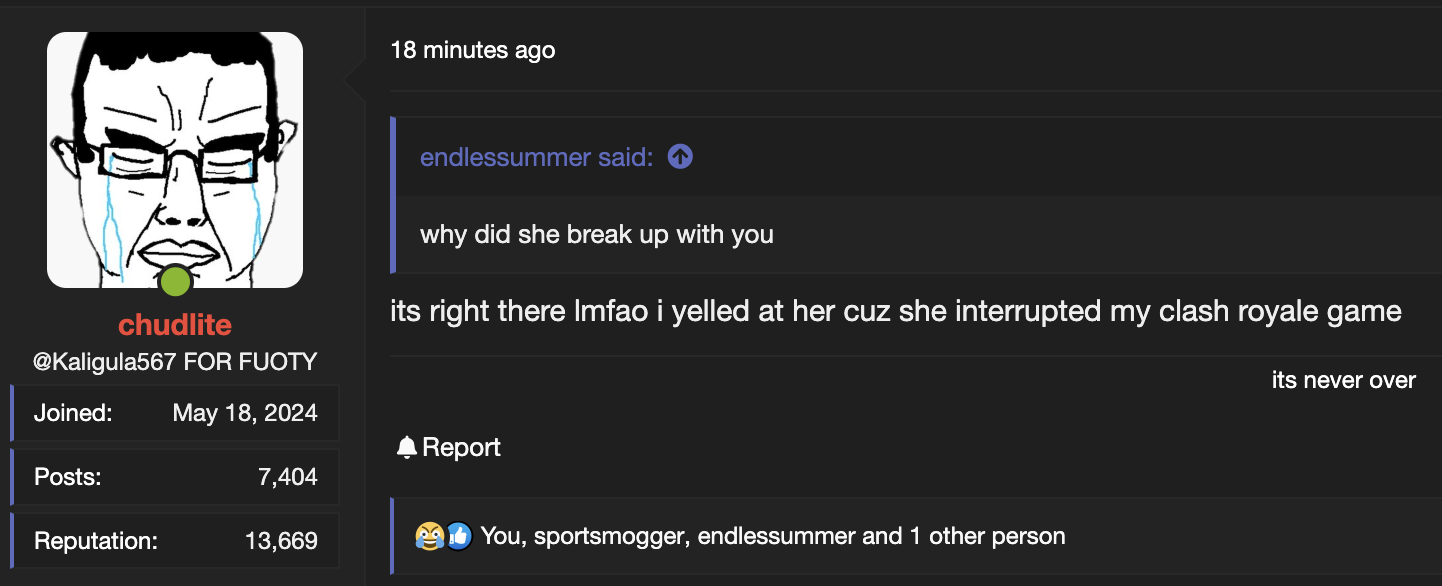Click the crying-laughing emoji reaction icon
The image size is (1442, 586).
[x=428, y=536]
